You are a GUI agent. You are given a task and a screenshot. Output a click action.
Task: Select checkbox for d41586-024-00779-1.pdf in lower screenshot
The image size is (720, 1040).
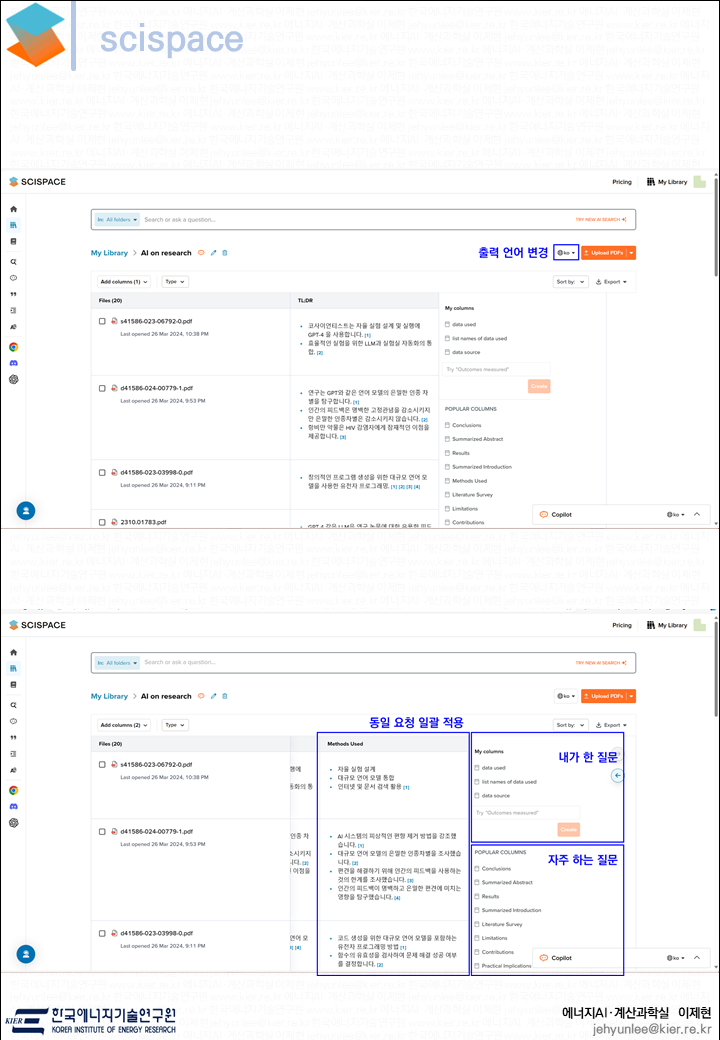102,831
